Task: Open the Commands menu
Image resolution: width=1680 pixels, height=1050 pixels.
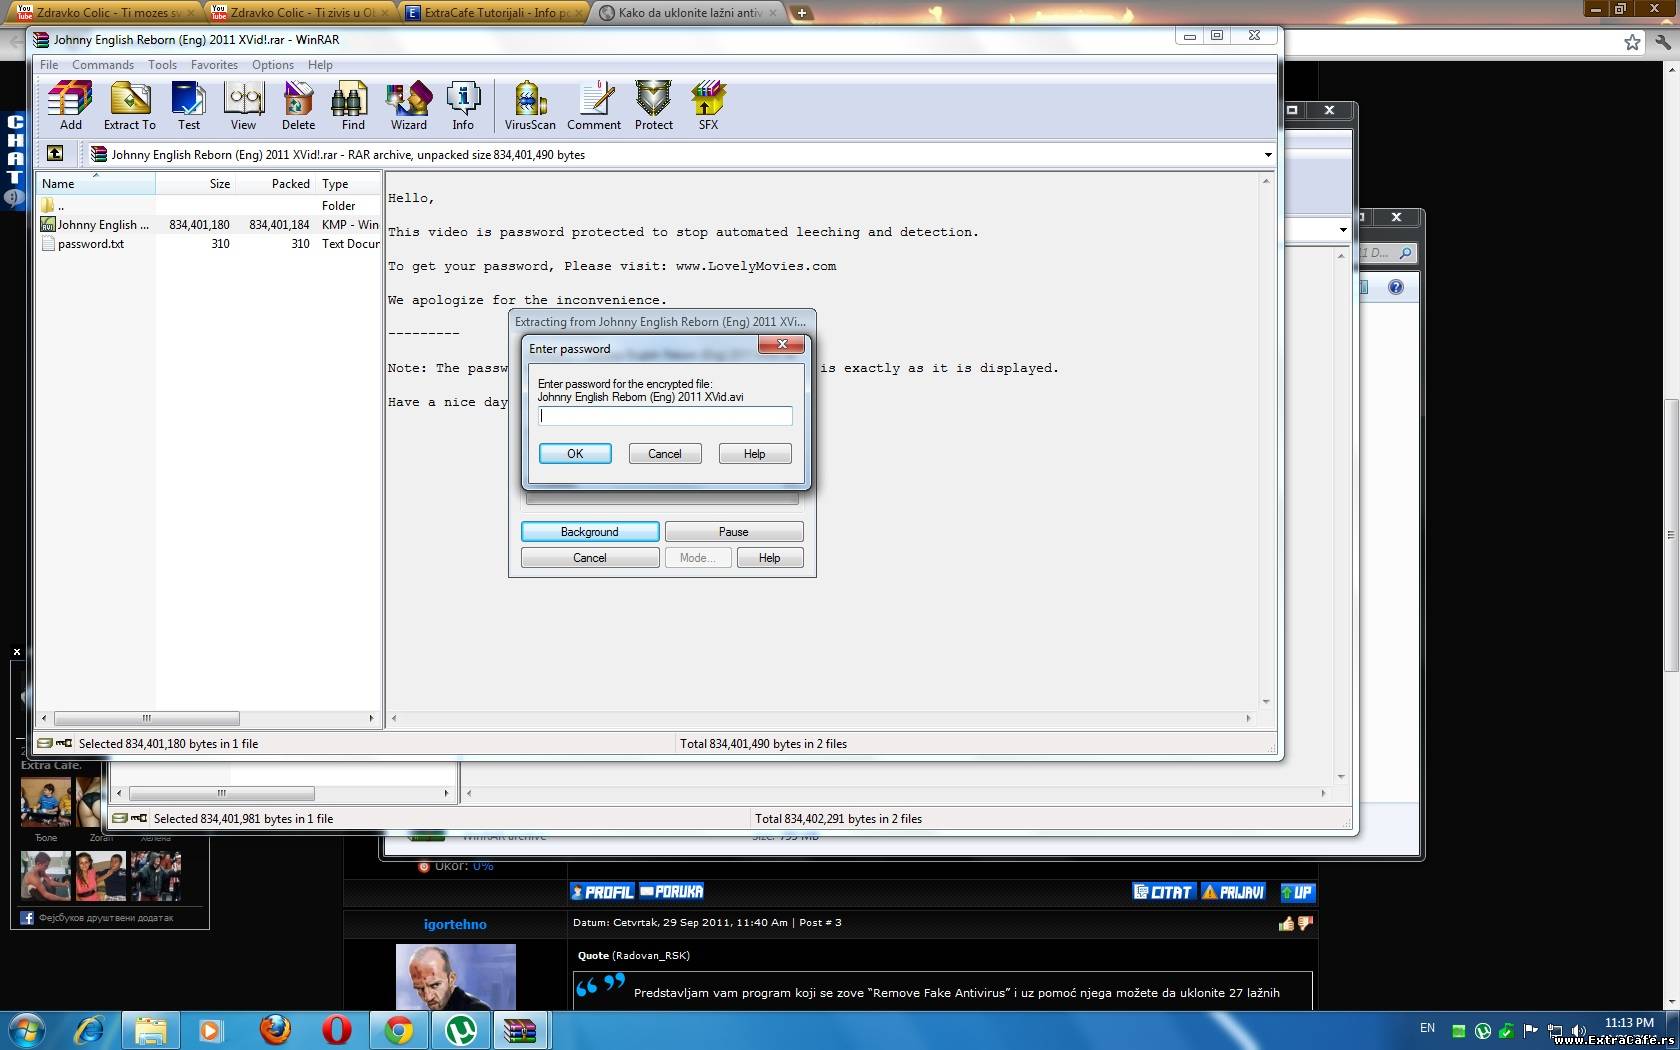Action: click(103, 65)
